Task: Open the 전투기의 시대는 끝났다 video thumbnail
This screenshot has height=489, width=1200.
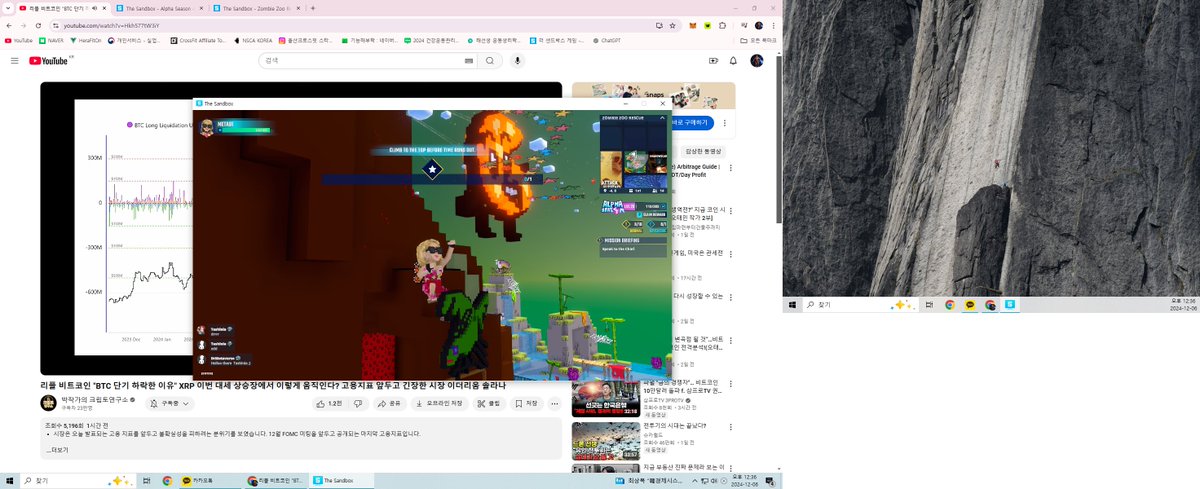Action: (605, 441)
